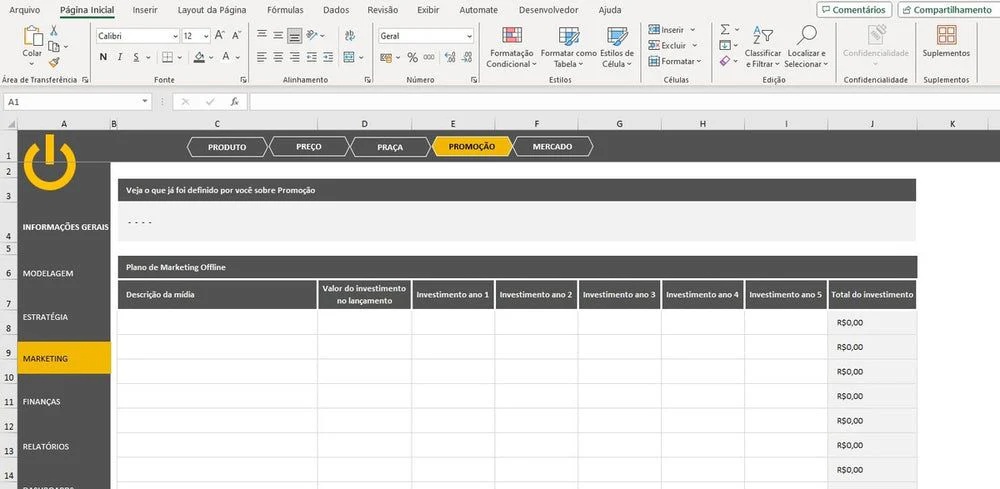Viewport: 1000px width, 489px height.
Task: Switch to the Inserir ribbon tab
Action: coord(145,10)
